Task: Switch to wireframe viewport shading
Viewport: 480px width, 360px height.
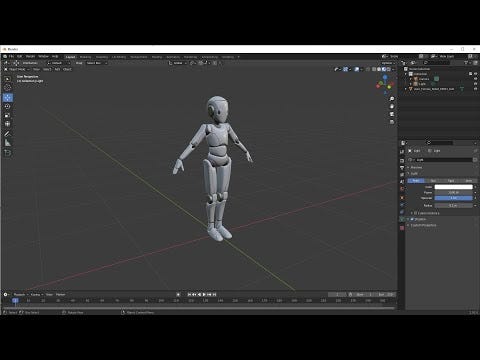Action: tap(374, 69)
